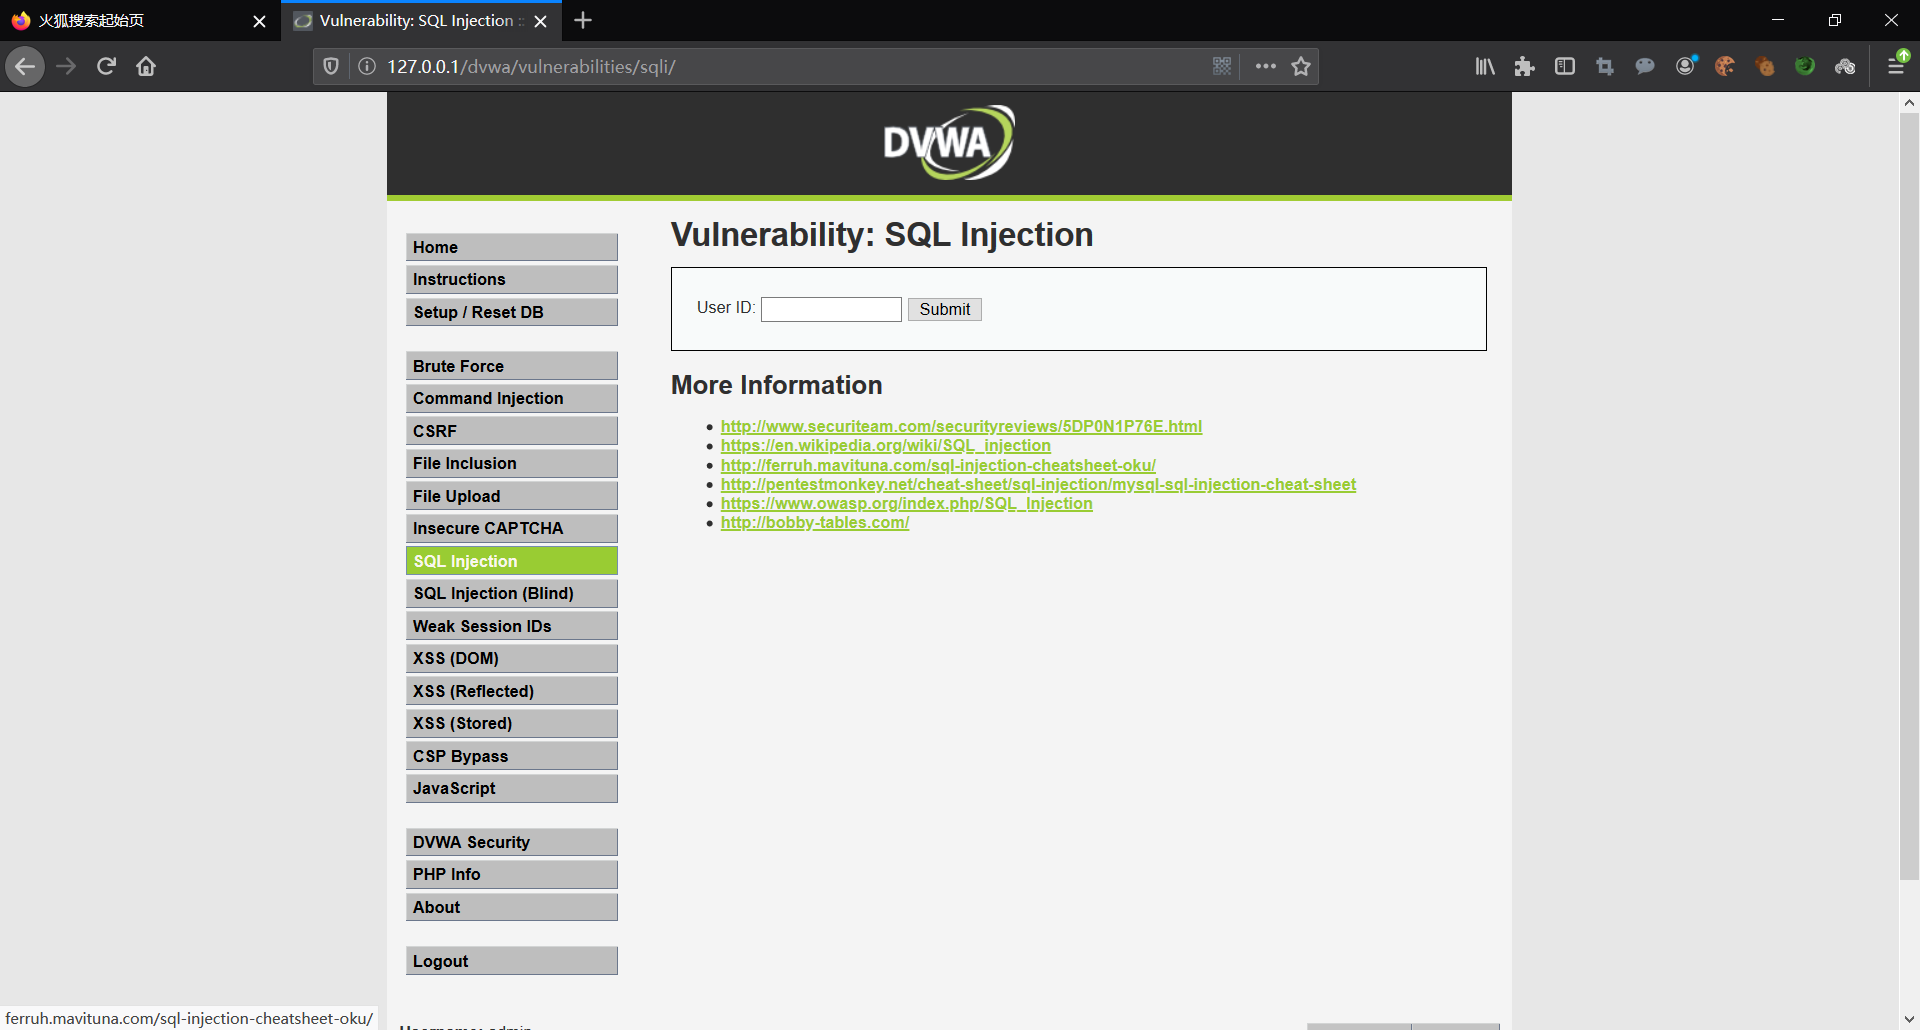
Task: Open the extensions puzzle-piece icon
Action: point(1524,66)
